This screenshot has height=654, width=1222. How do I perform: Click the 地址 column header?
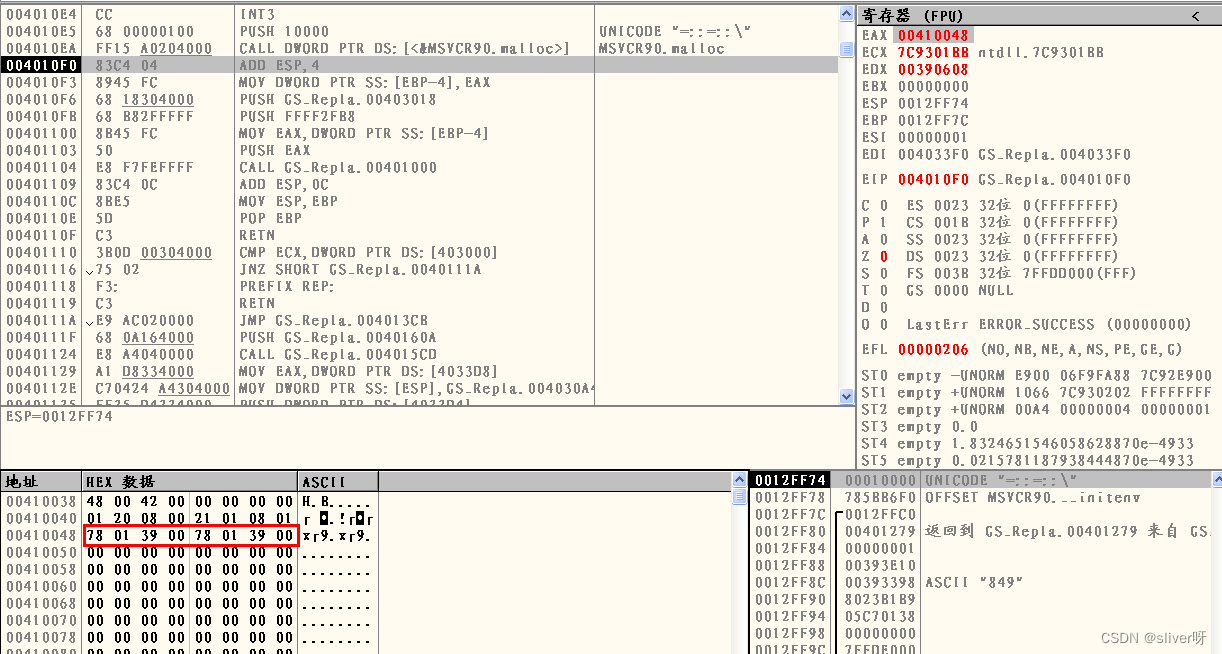pos(22,480)
